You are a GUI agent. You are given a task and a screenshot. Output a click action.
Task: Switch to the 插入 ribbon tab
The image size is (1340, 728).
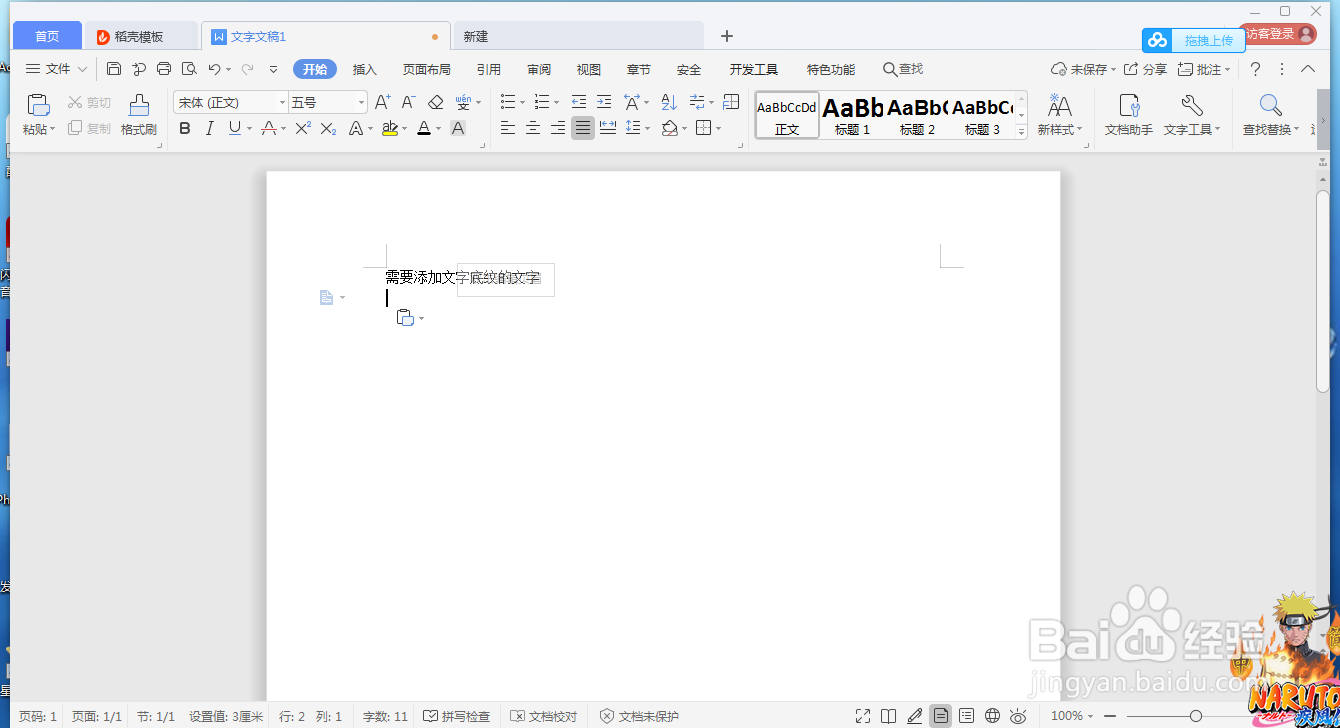[x=365, y=68]
